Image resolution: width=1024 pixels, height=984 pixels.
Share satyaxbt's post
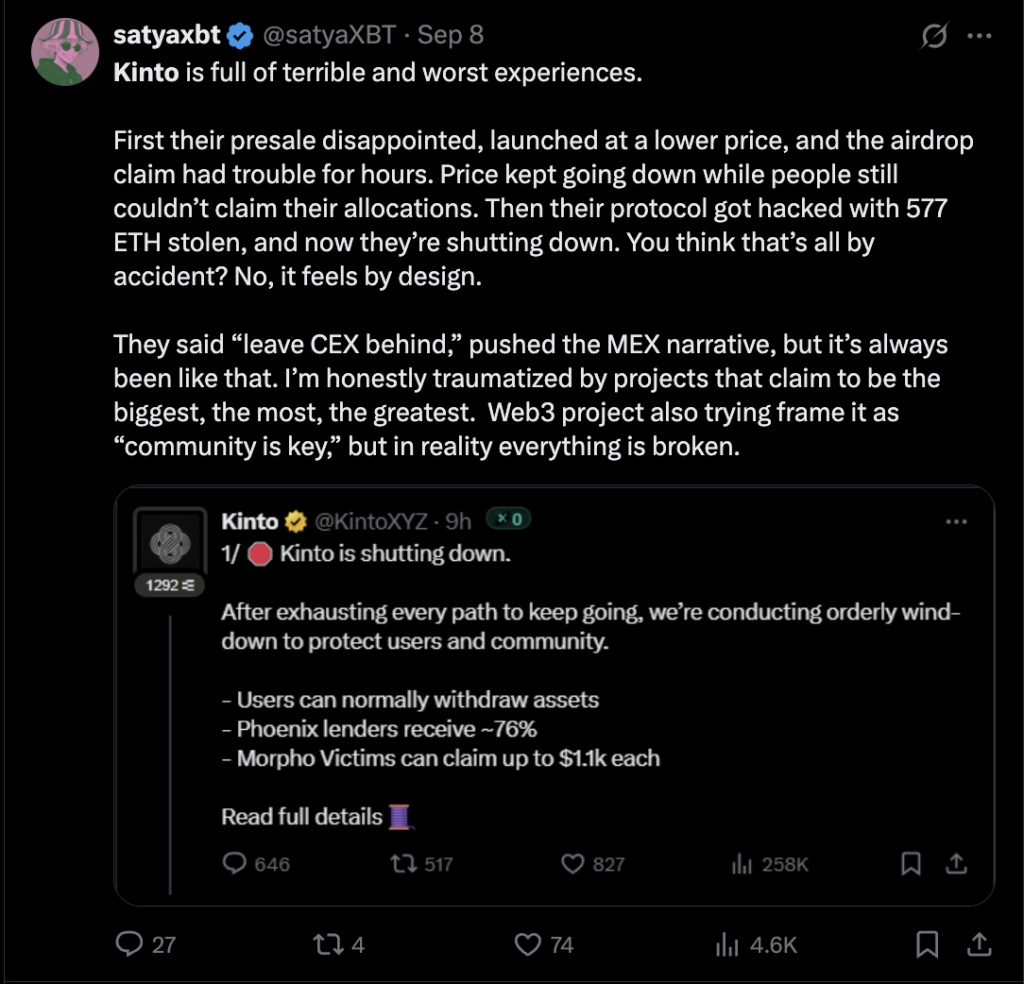coord(980,943)
